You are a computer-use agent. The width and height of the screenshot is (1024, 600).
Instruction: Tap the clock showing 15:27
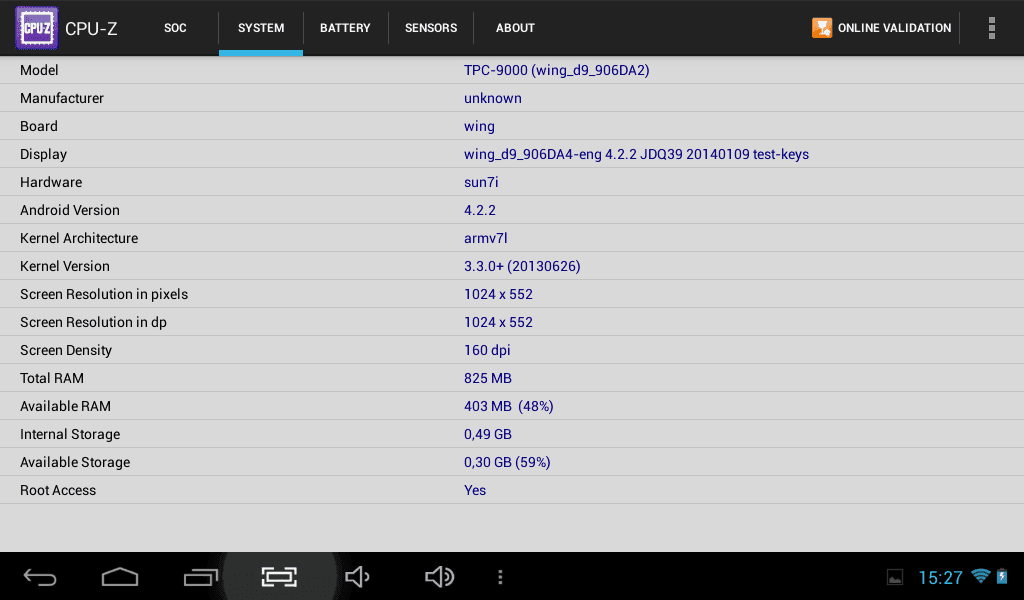pyautogui.click(x=940, y=578)
